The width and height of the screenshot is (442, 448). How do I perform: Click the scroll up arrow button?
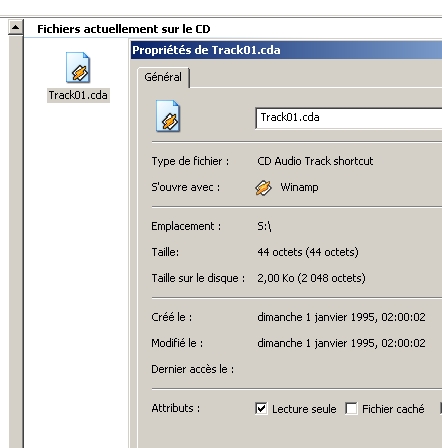click(15, 27)
